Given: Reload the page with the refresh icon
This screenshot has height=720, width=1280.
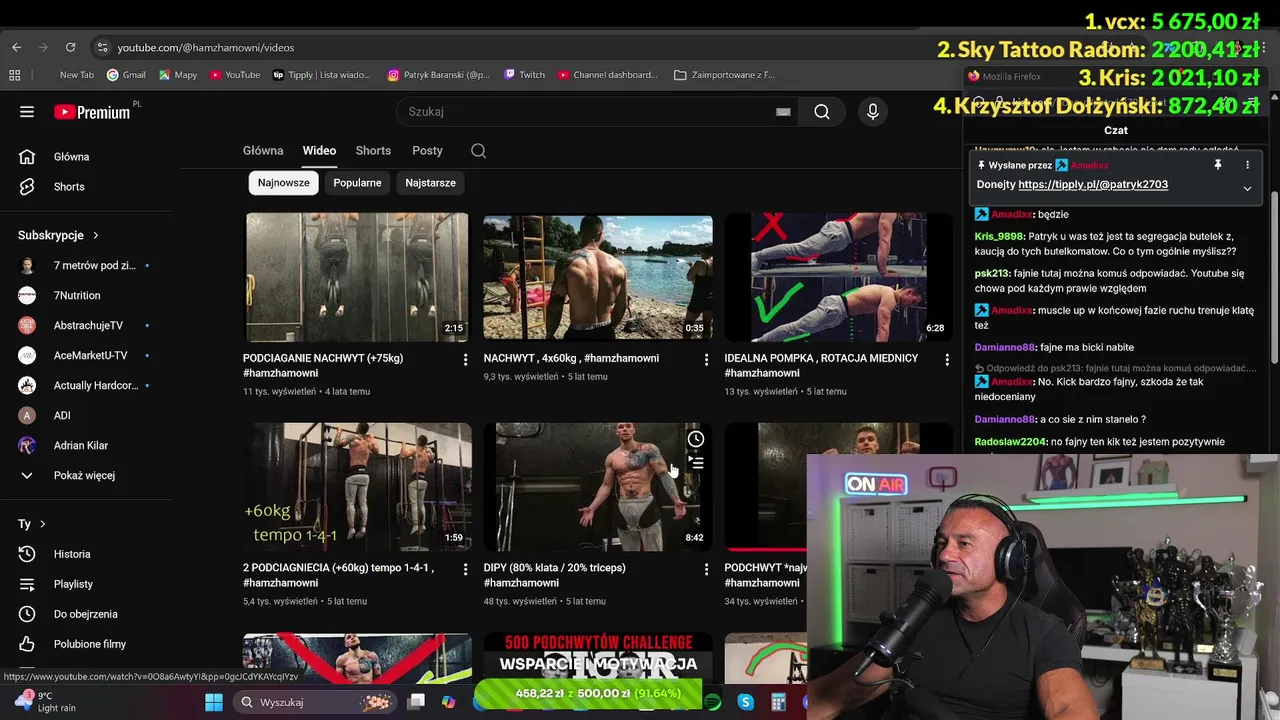Looking at the screenshot, I should [70, 47].
